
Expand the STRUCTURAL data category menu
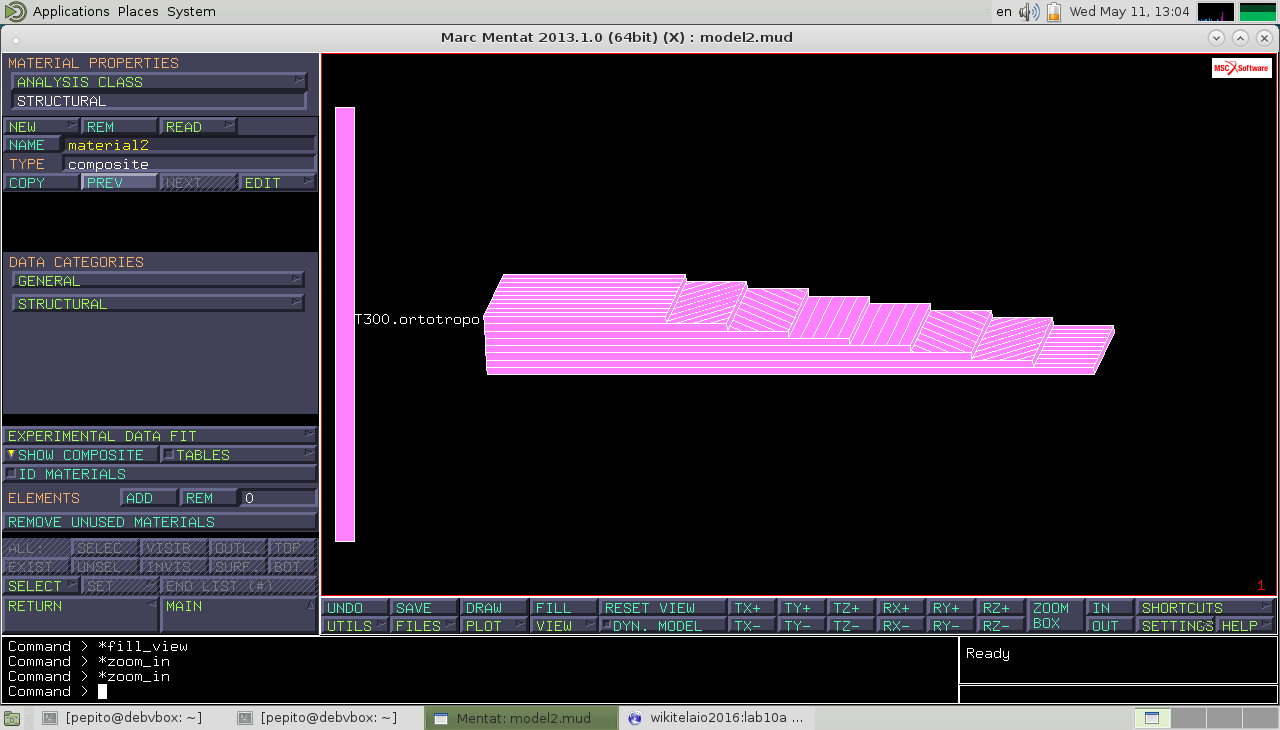(x=159, y=304)
